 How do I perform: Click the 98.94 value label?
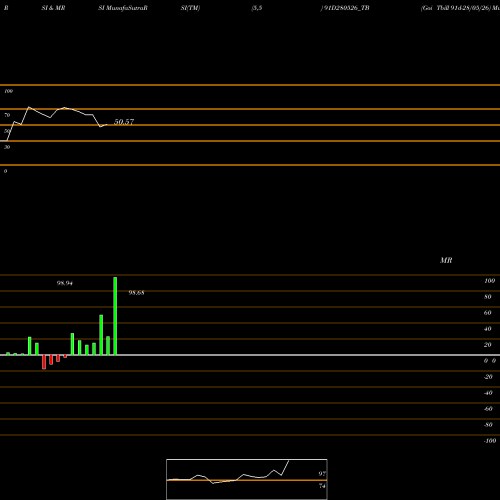pyautogui.click(x=65, y=283)
